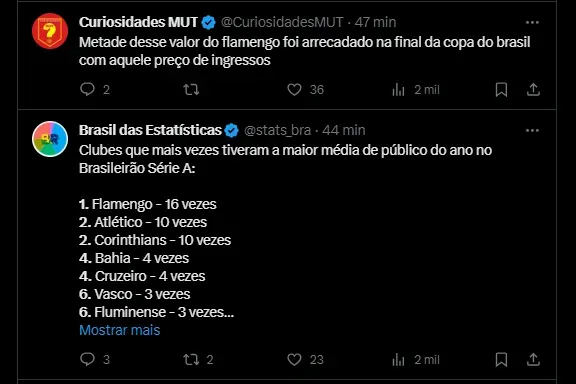Share the Brasil das Estatísticas tweet

[533, 359]
